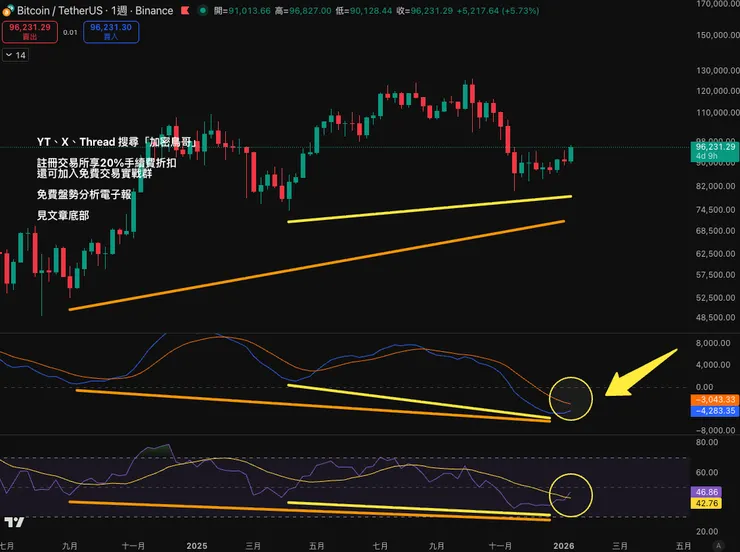740x552 pixels.
Task: Click the green 96,231.29 current price label
Action: coord(715,151)
